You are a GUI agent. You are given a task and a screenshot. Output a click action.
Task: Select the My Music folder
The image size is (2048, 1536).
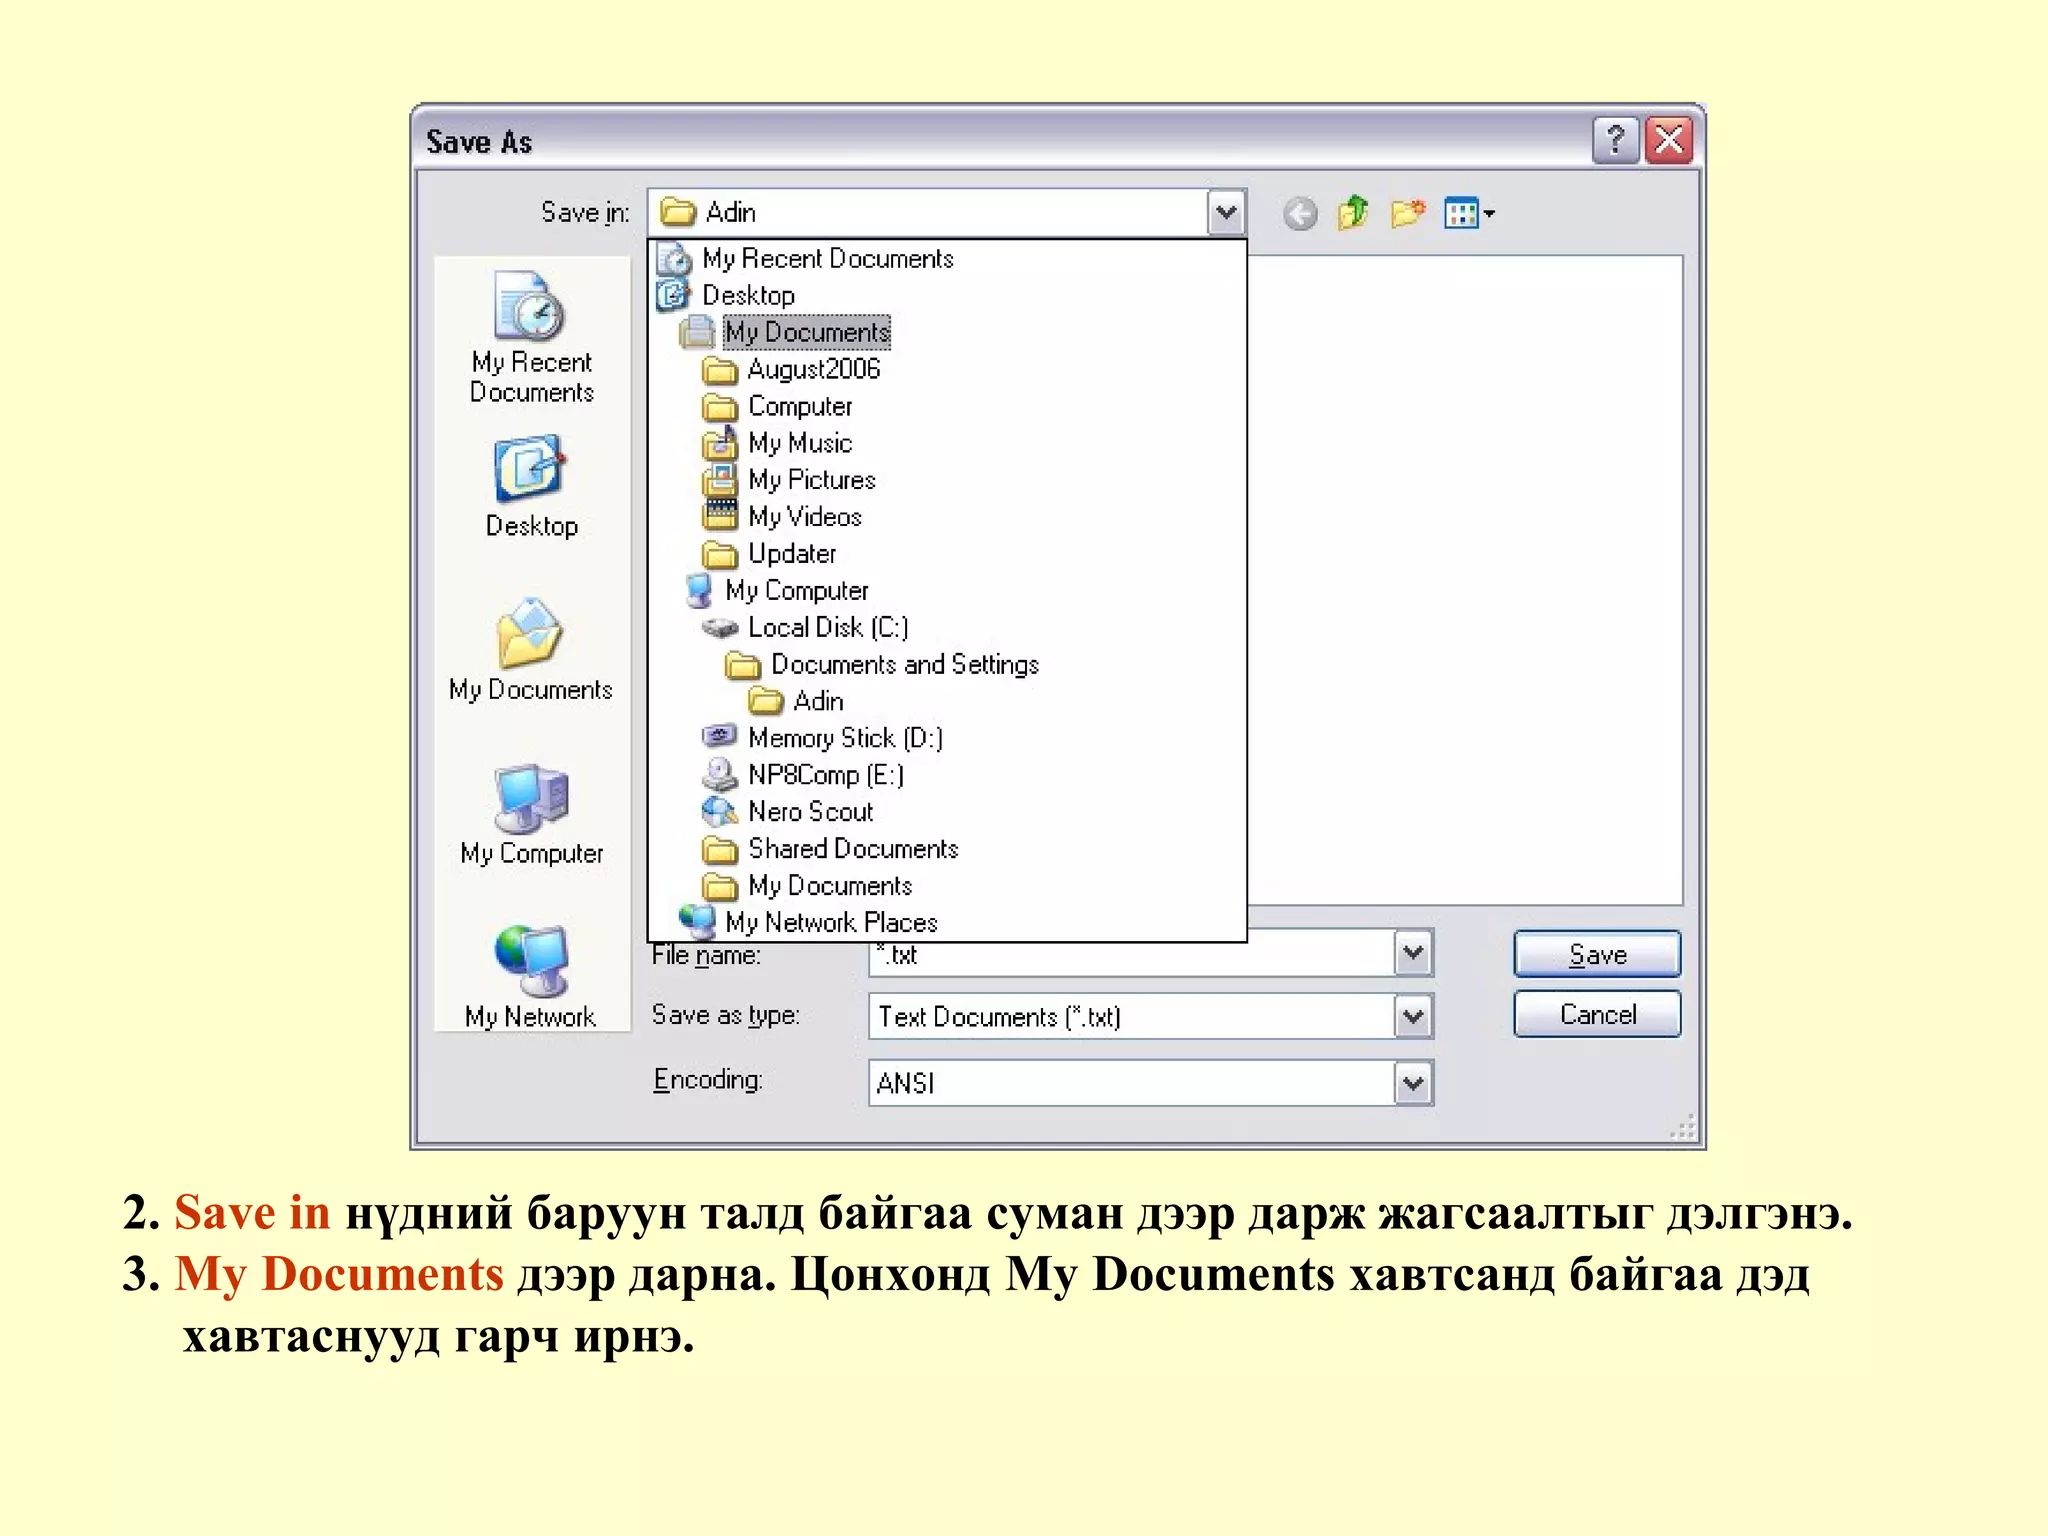point(777,443)
